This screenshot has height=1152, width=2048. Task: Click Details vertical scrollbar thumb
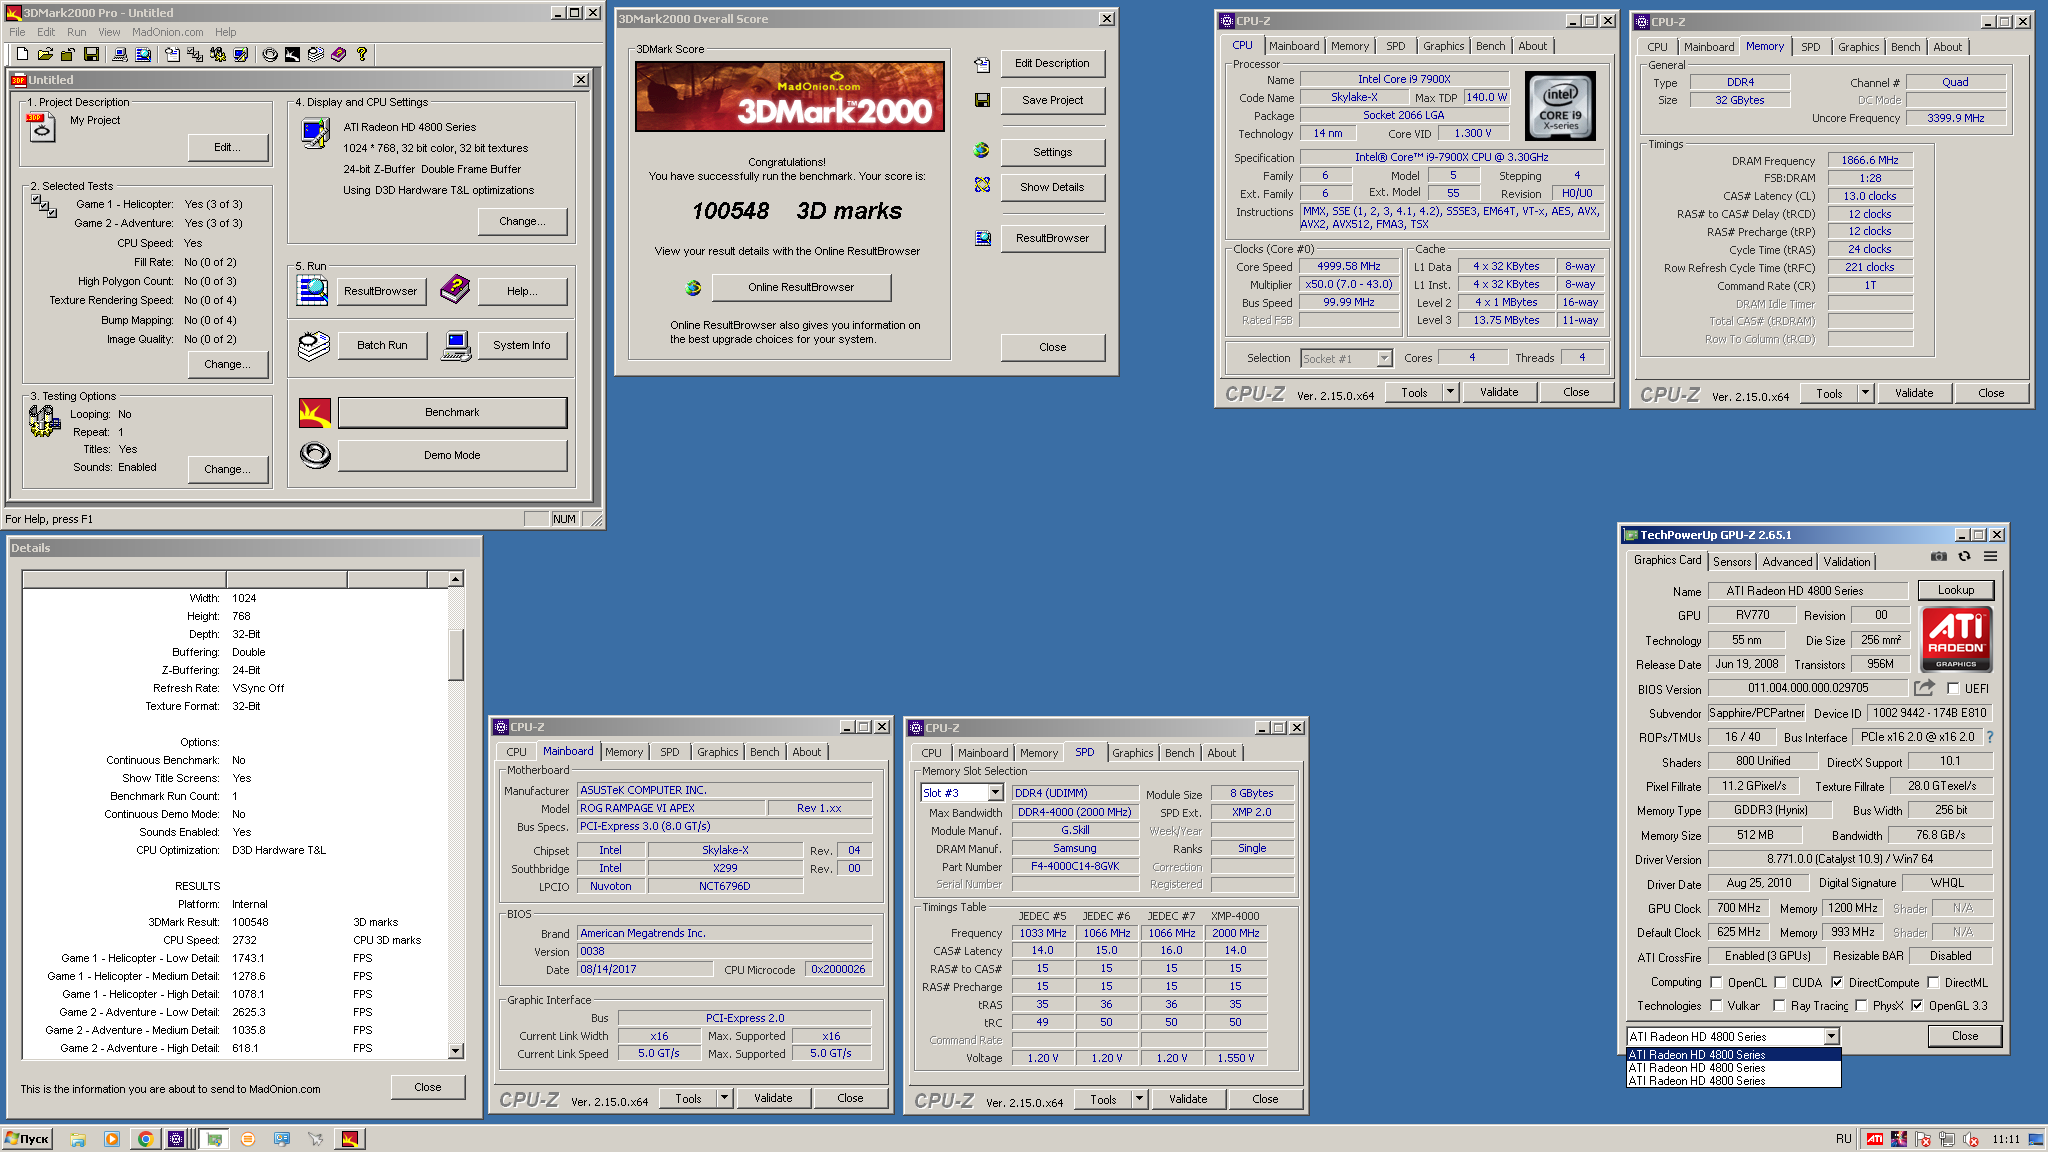pos(456,655)
